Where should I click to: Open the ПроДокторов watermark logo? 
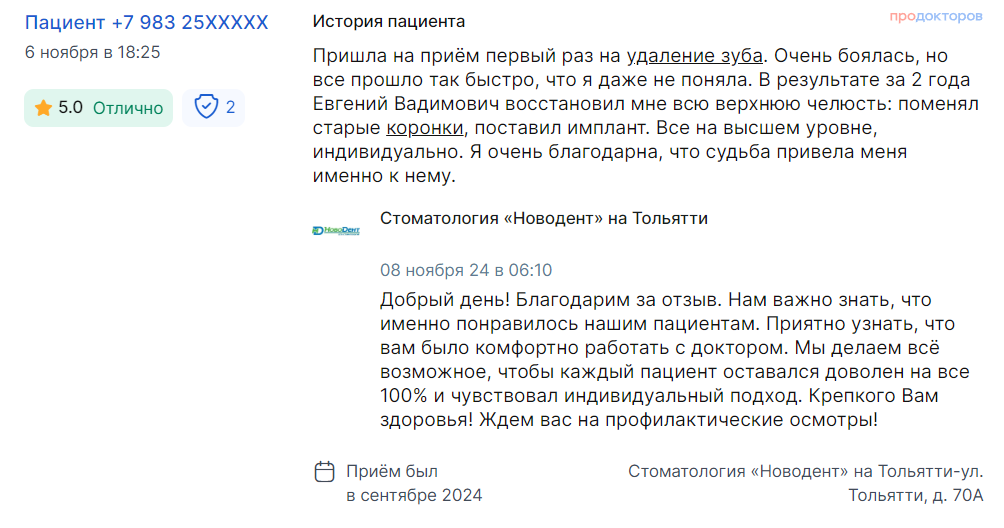[x=935, y=16]
